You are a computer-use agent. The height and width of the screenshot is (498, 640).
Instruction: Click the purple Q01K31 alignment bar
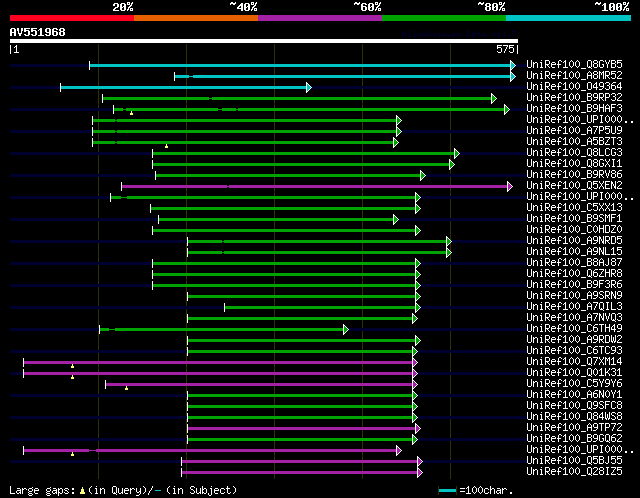click(x=218, y=374)
